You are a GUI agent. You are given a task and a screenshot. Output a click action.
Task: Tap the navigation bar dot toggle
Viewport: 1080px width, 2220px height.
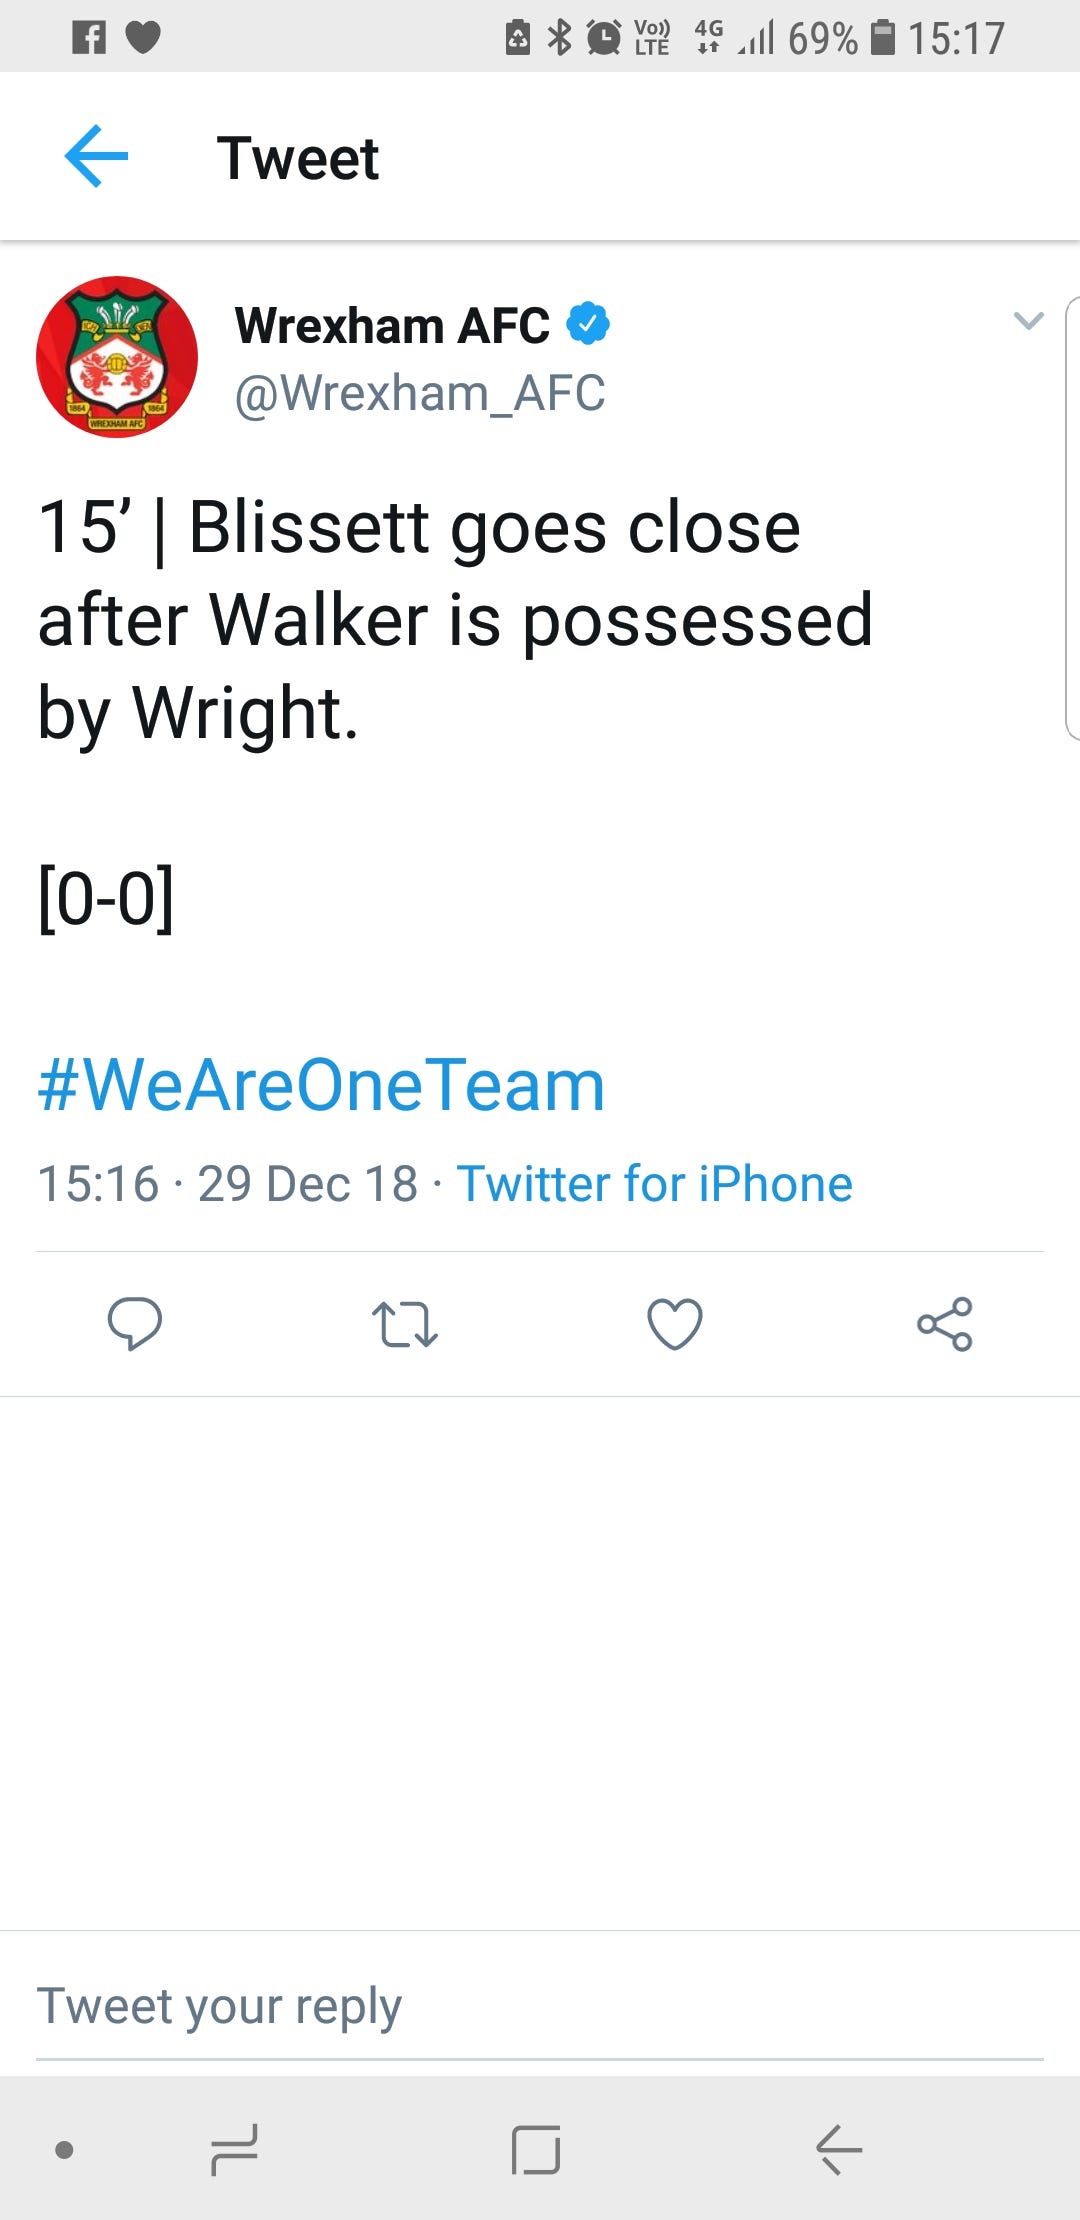click(x=64, y=2150)
